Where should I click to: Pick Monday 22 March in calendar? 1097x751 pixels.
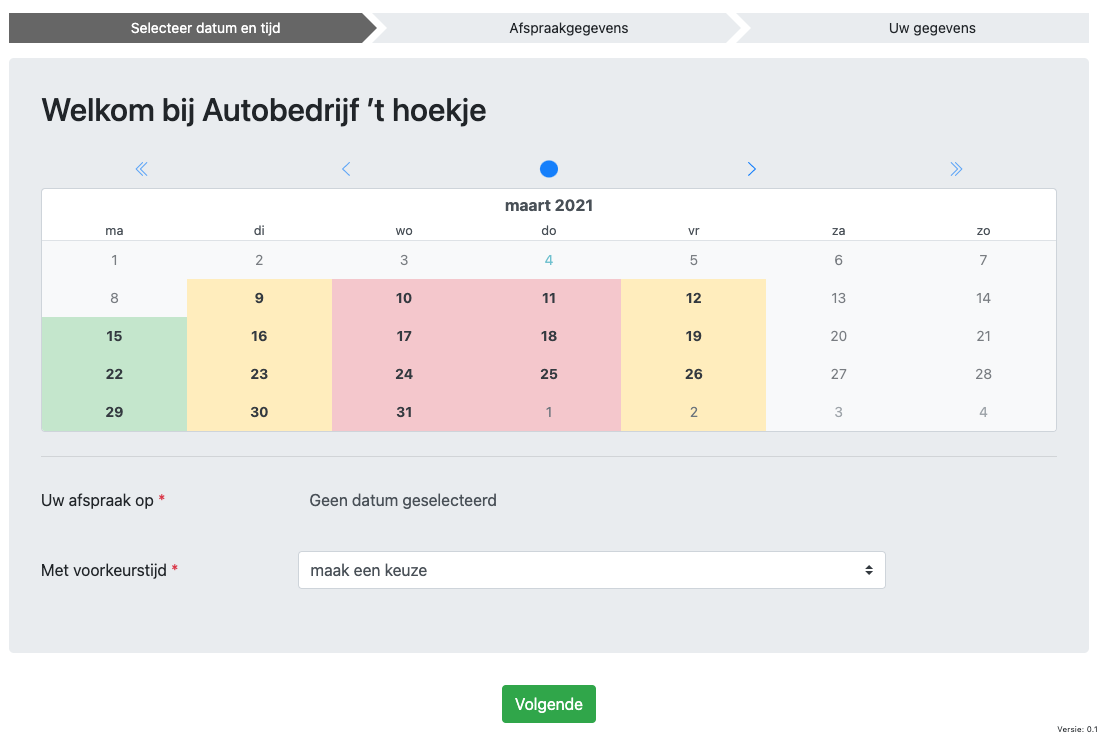114,374
